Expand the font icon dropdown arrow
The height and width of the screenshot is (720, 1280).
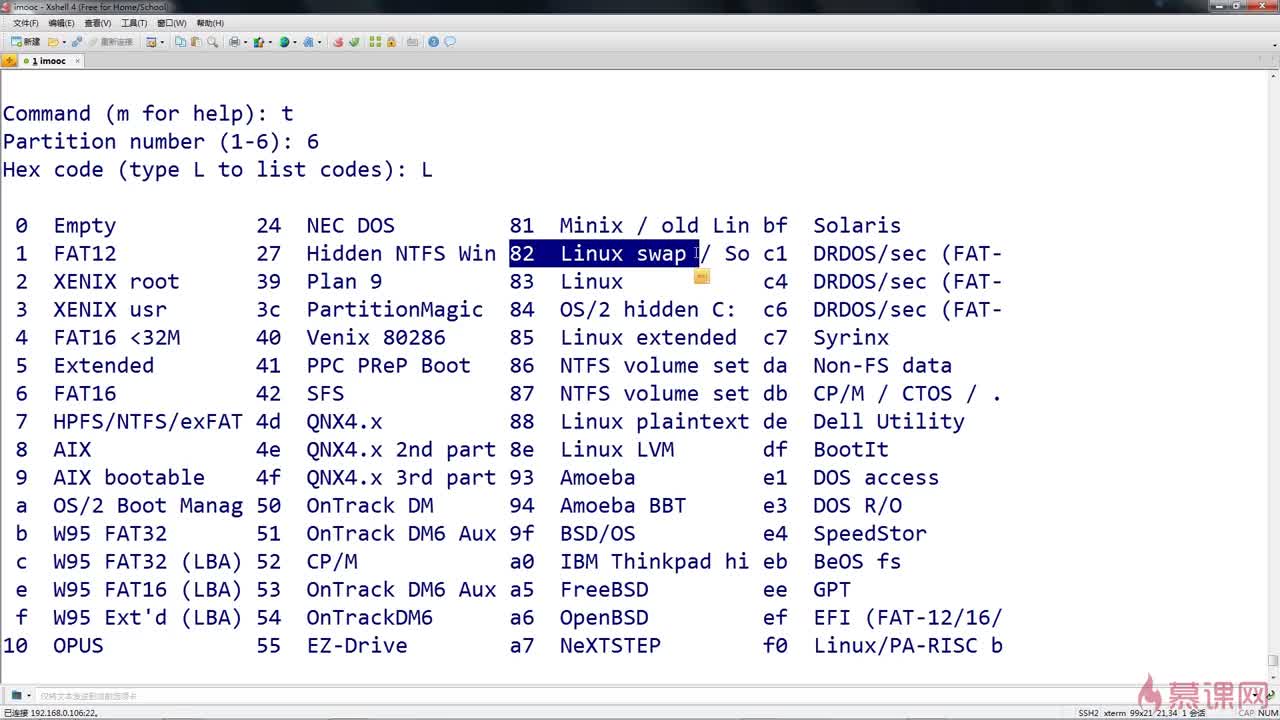(319, 42)
